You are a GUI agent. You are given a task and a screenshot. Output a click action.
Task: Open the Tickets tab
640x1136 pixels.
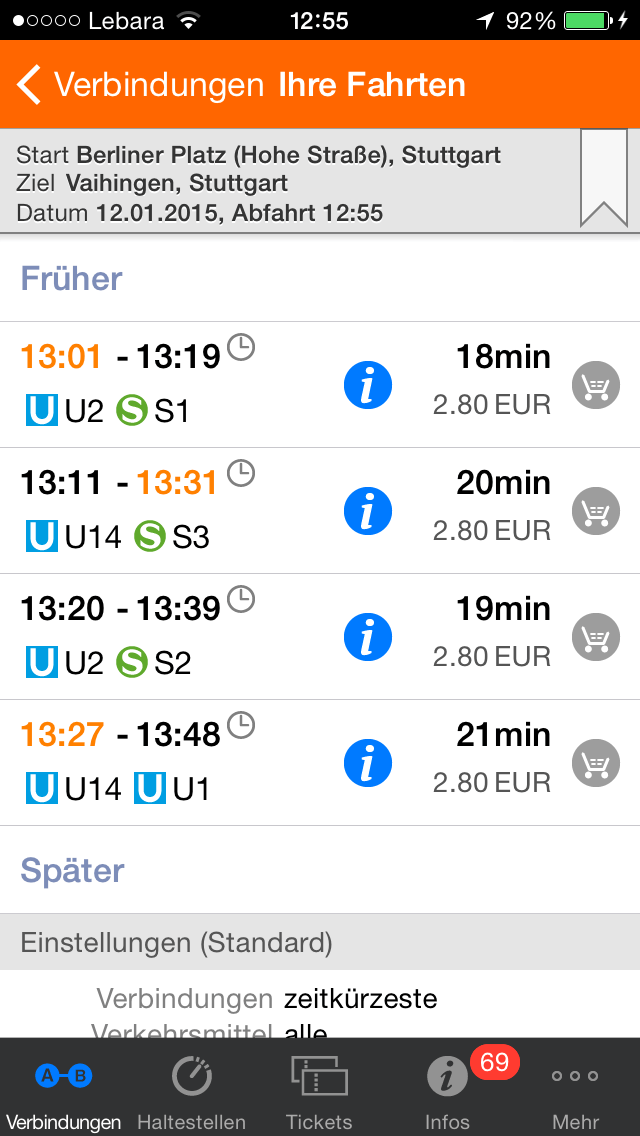click(x=319, y=1088)
